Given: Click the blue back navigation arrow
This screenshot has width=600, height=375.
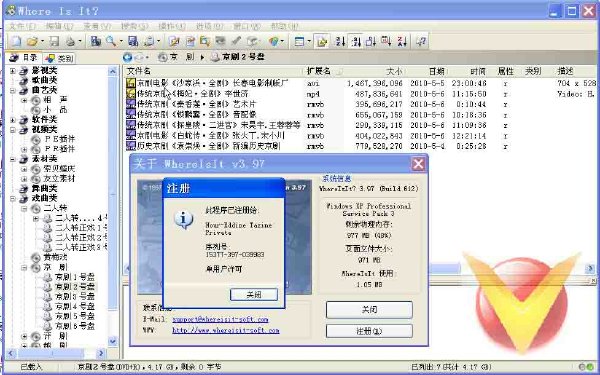Looking at the screenshot, I should pos(127,57).
